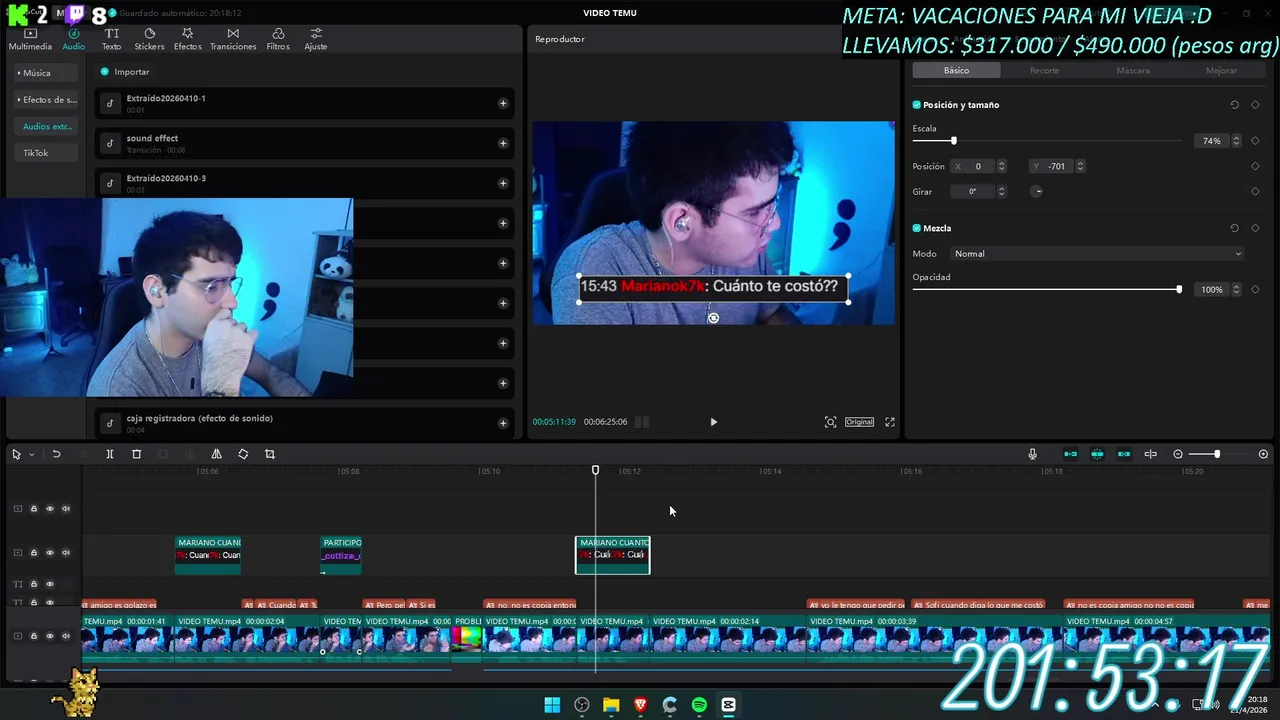The height and width of the screenshot is (720, 1280).
Task: Undo the last edit in timeline toolbar
Action: [56, 454]
